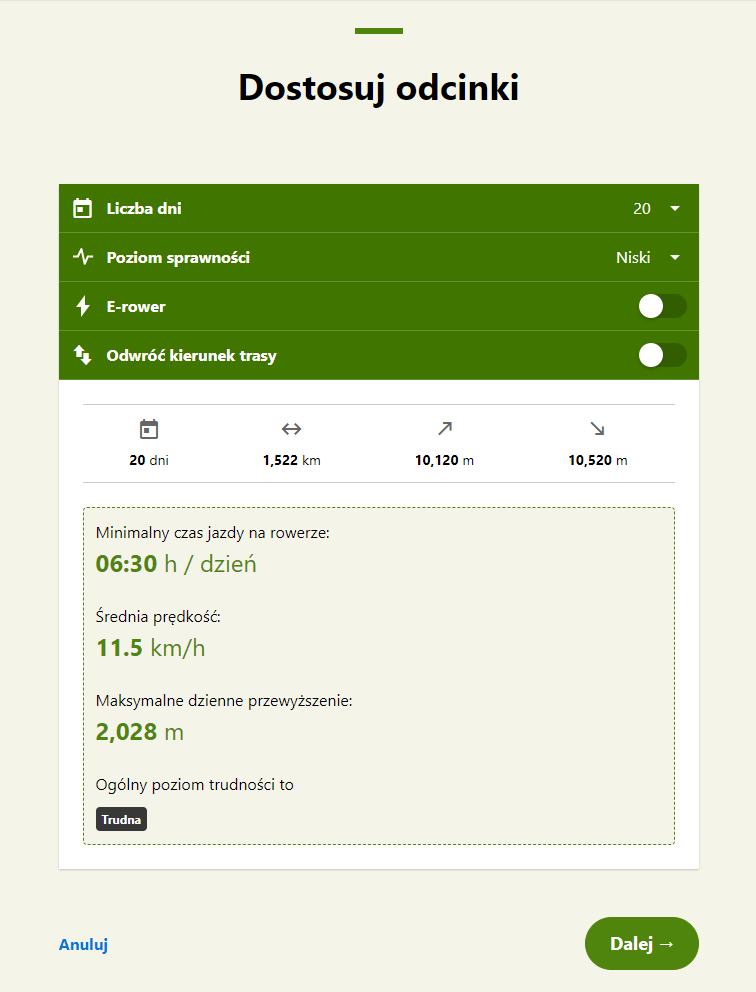Toggle the Odwróć kierunek trasy switch

click(662, 355)
